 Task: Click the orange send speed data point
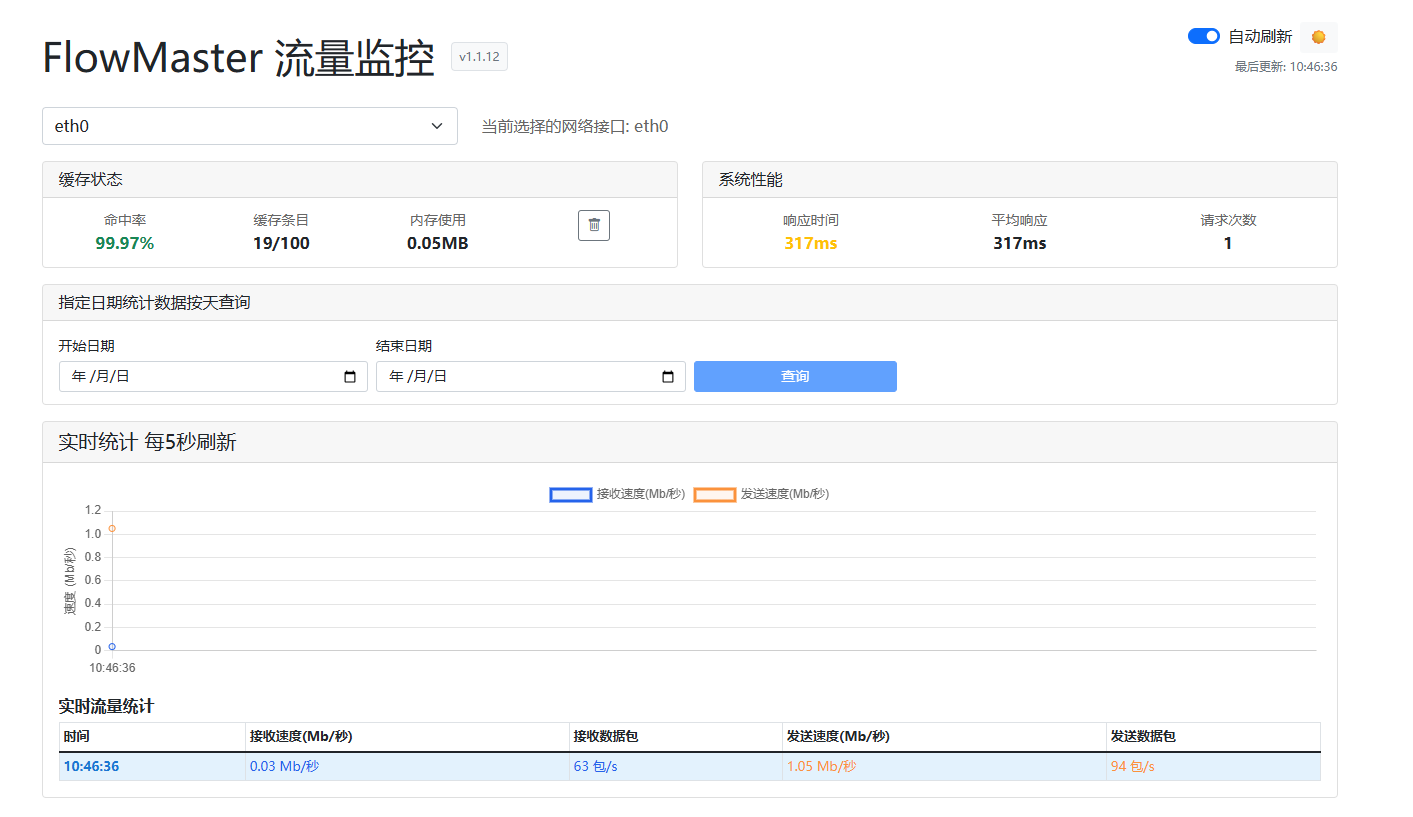pyautogui.click(x=112, y=528)
